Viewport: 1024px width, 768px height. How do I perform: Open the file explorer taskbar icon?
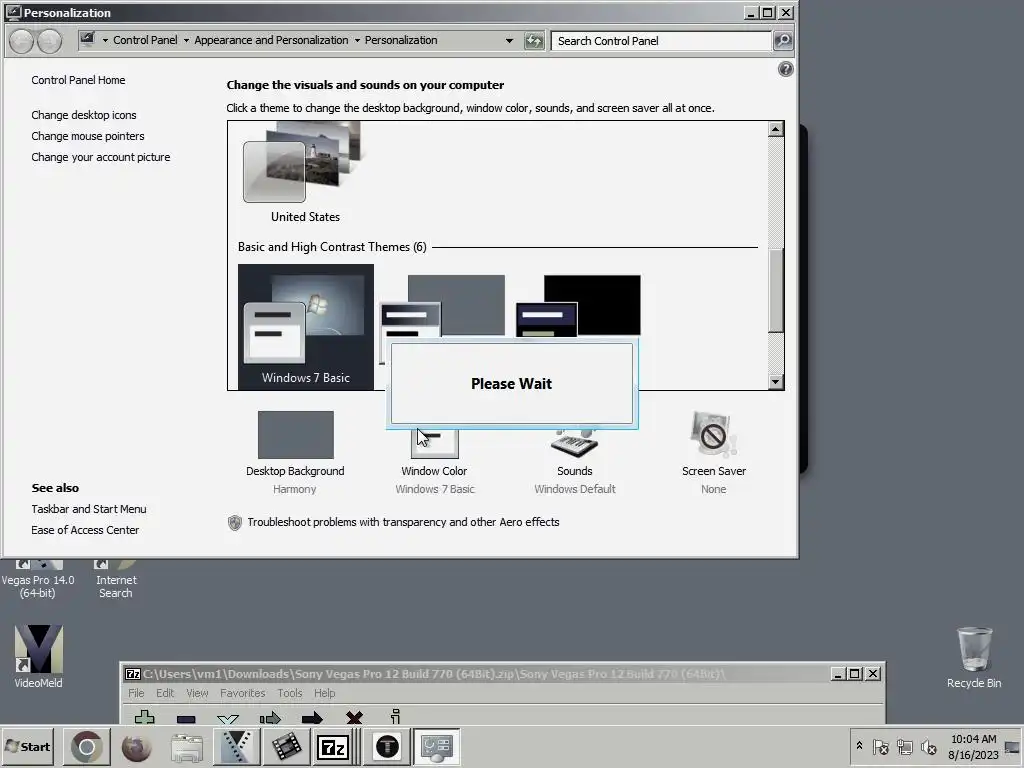[186, 747]
